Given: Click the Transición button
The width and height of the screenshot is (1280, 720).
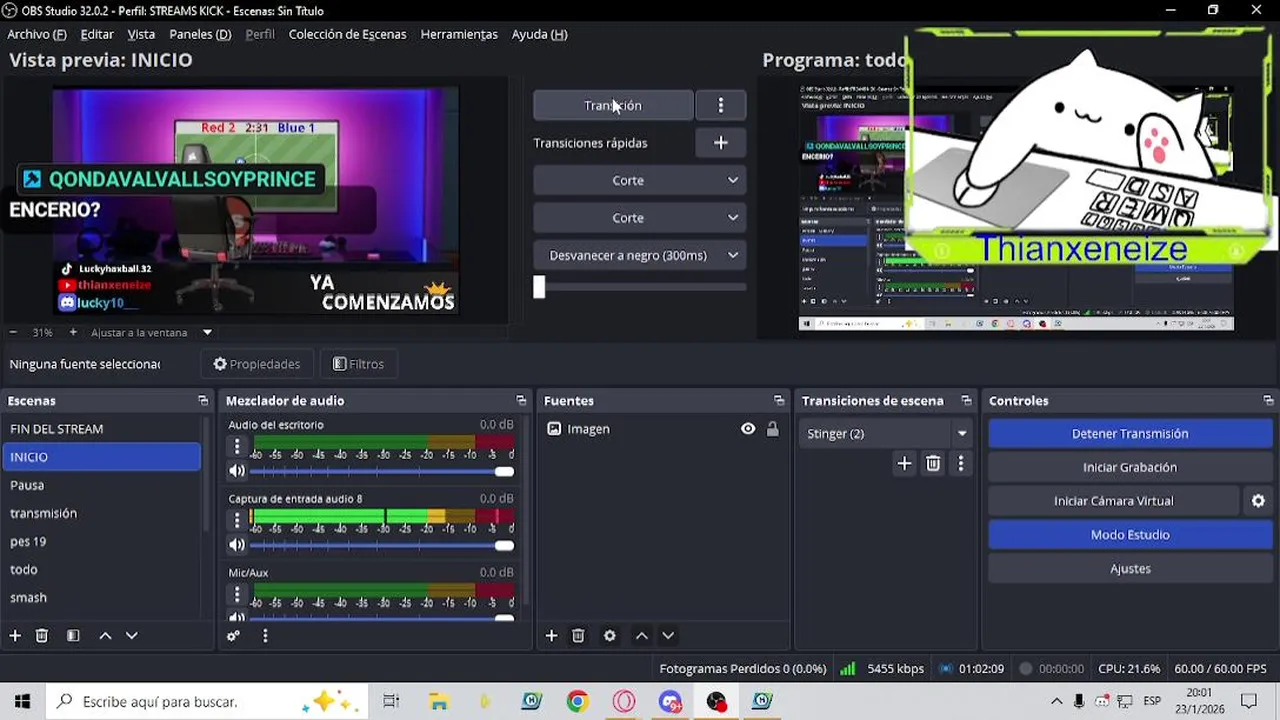Looking at the screenshot, I should pyautogui.click(x=613, y=105).
